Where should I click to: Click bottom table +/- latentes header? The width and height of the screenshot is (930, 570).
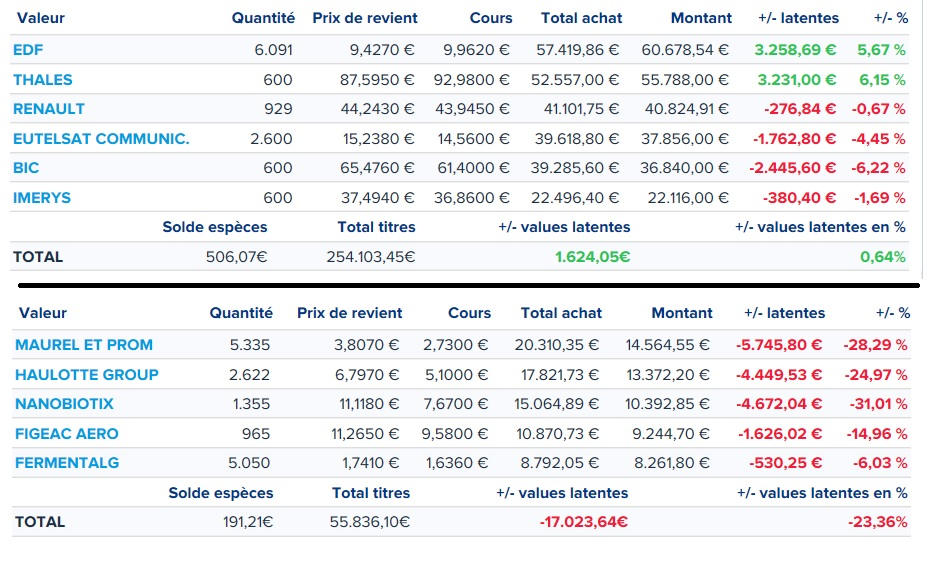point(785,313)
